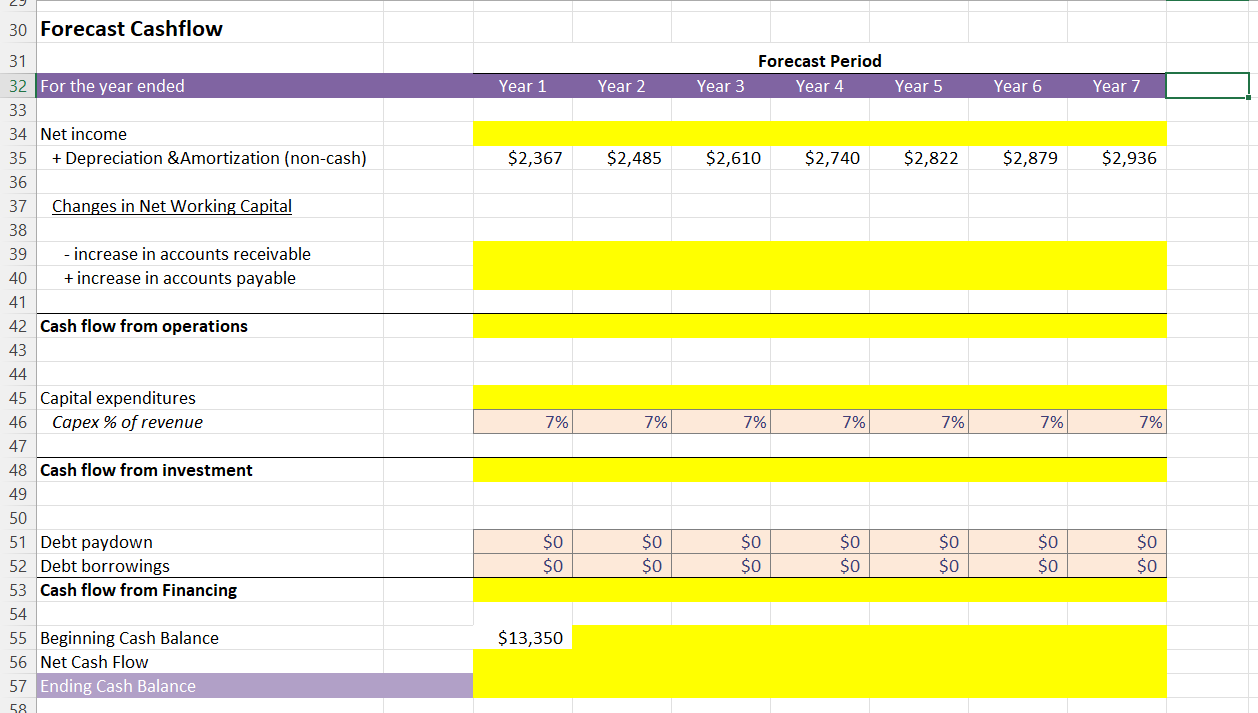Click yellow Year 1 Ending Cash Balance cell

522,686
